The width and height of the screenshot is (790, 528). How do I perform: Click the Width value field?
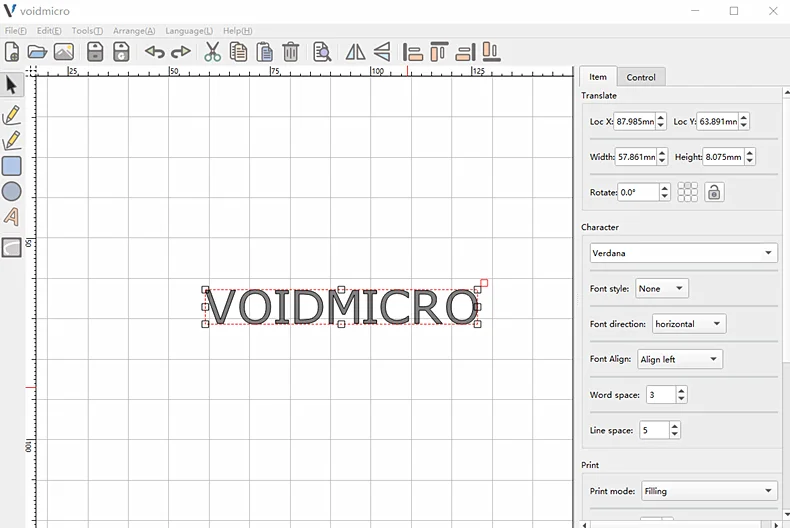pos(636,157)
